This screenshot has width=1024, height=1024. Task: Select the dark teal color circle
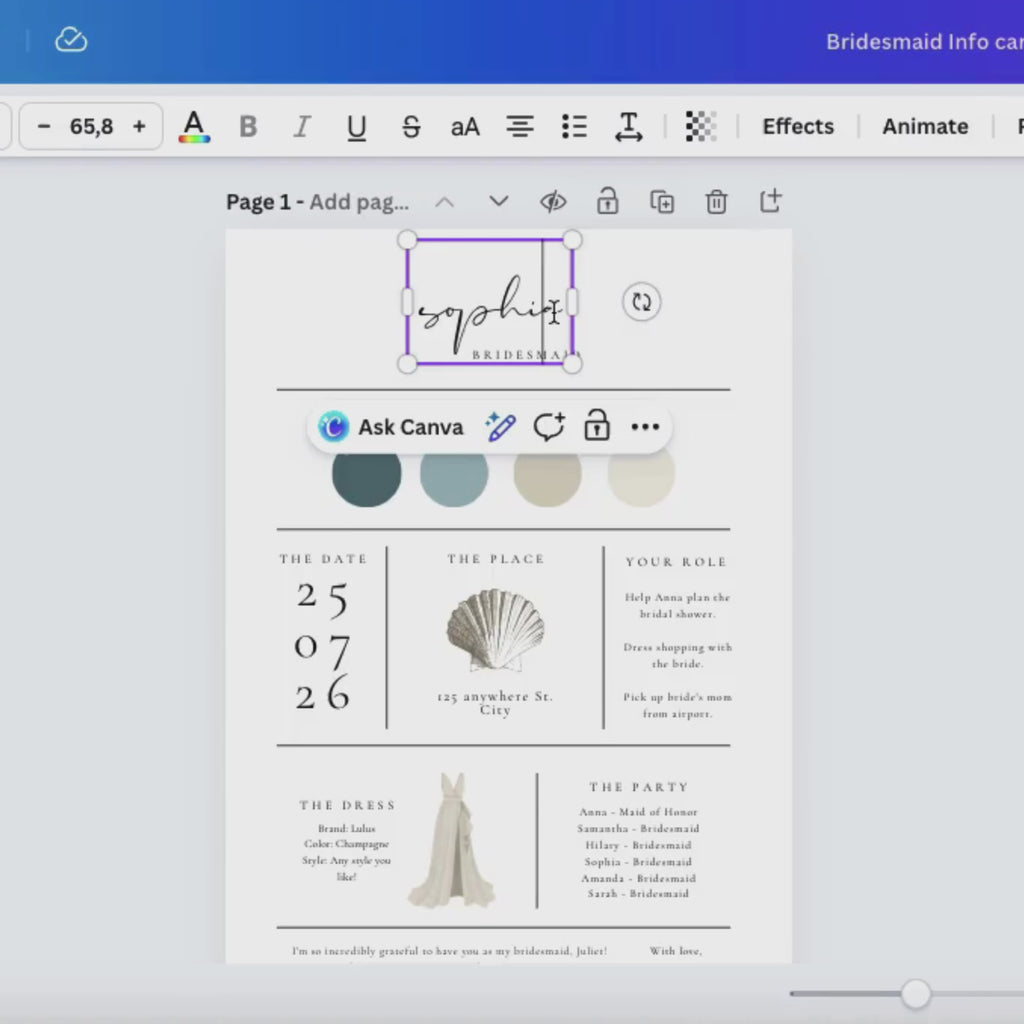366,475
